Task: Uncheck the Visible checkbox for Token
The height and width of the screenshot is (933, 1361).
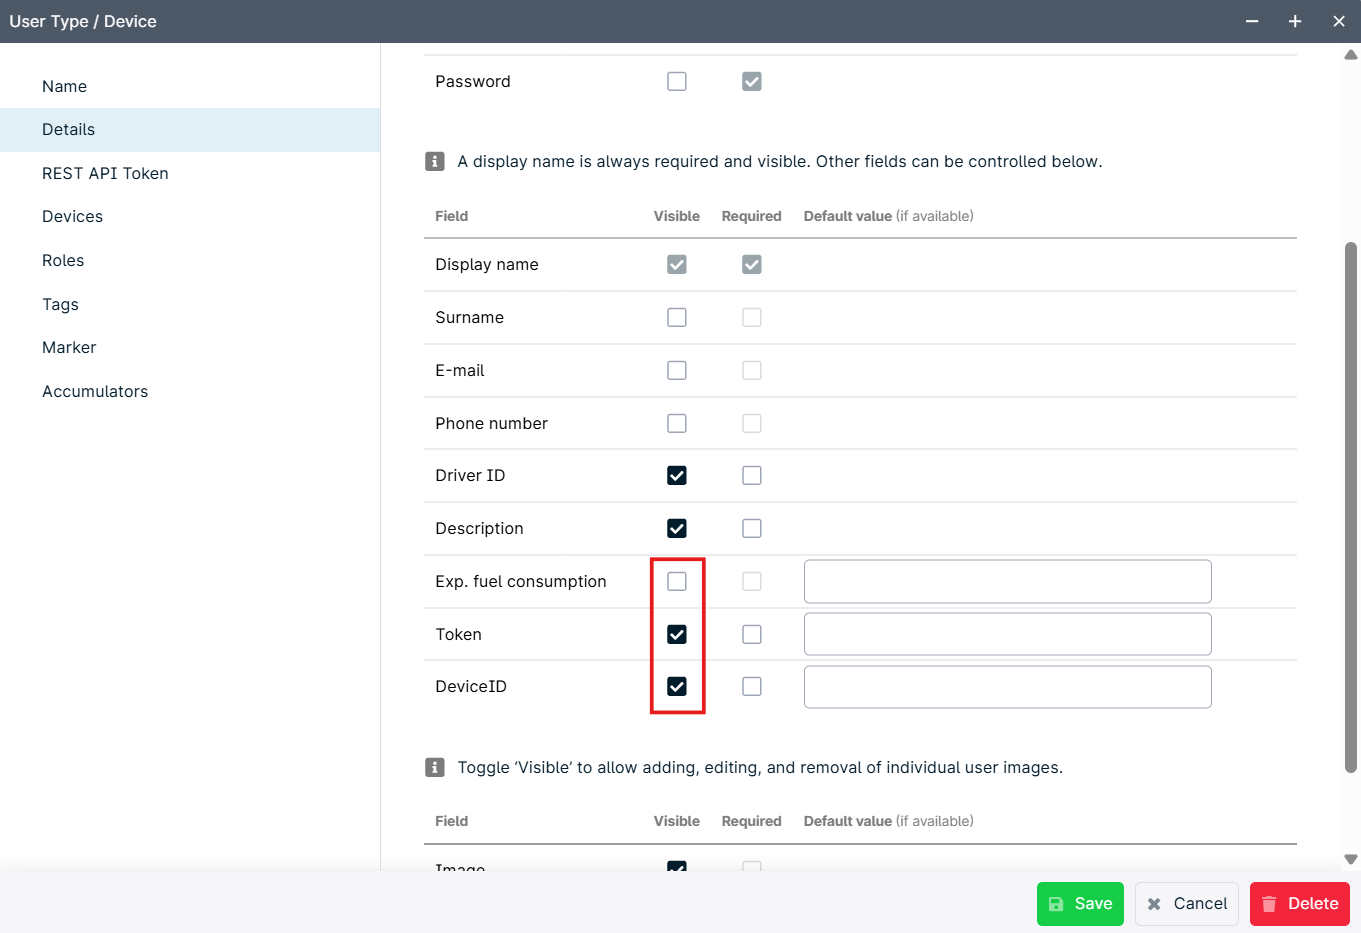Action: pos(677,634)
